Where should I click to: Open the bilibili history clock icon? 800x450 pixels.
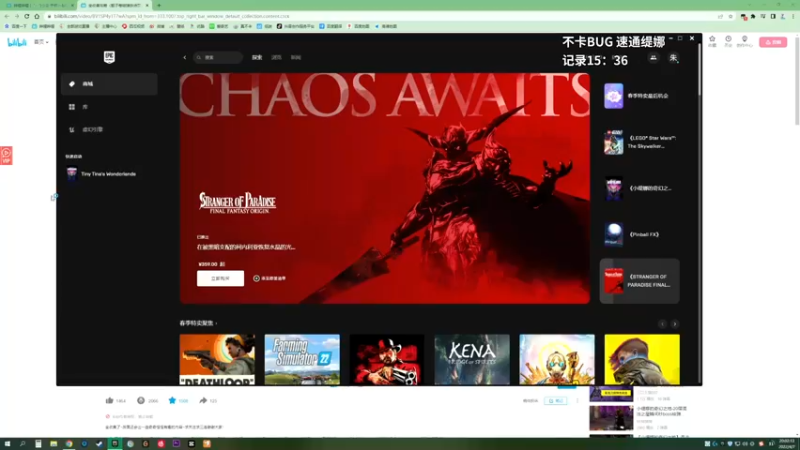point(728,41)
